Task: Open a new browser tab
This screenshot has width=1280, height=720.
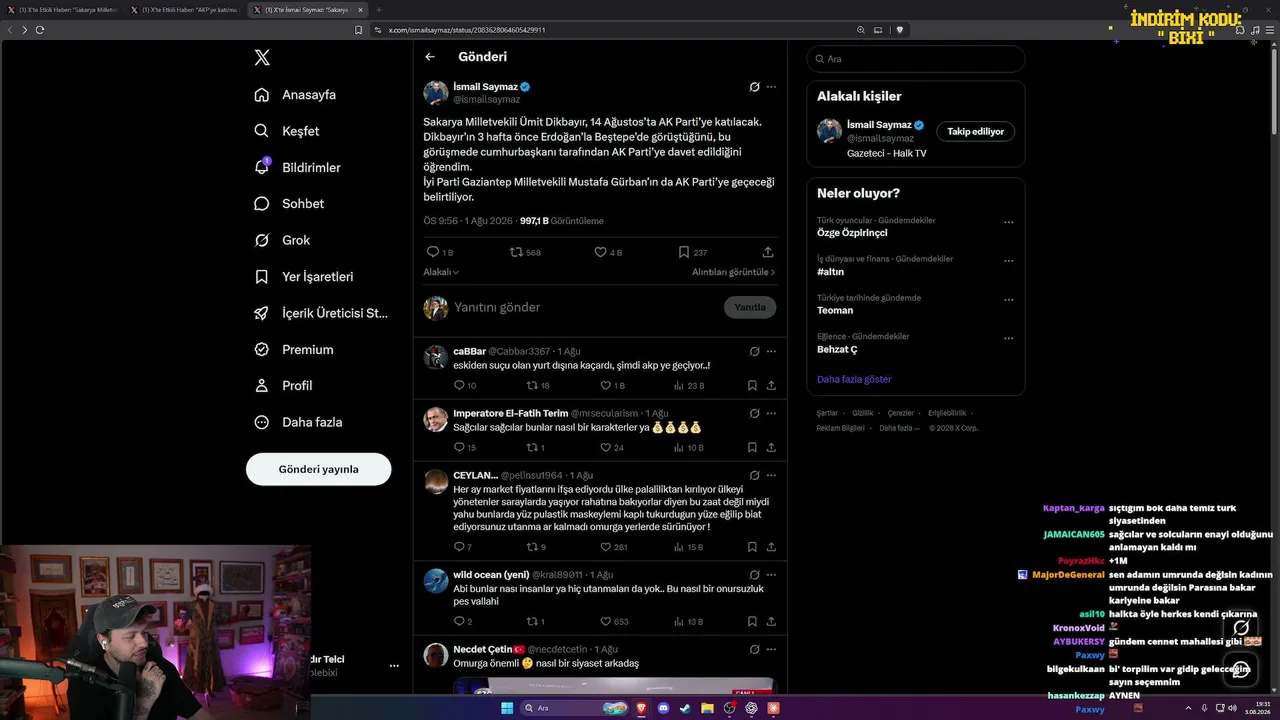Action: click(x=378, y=10)
